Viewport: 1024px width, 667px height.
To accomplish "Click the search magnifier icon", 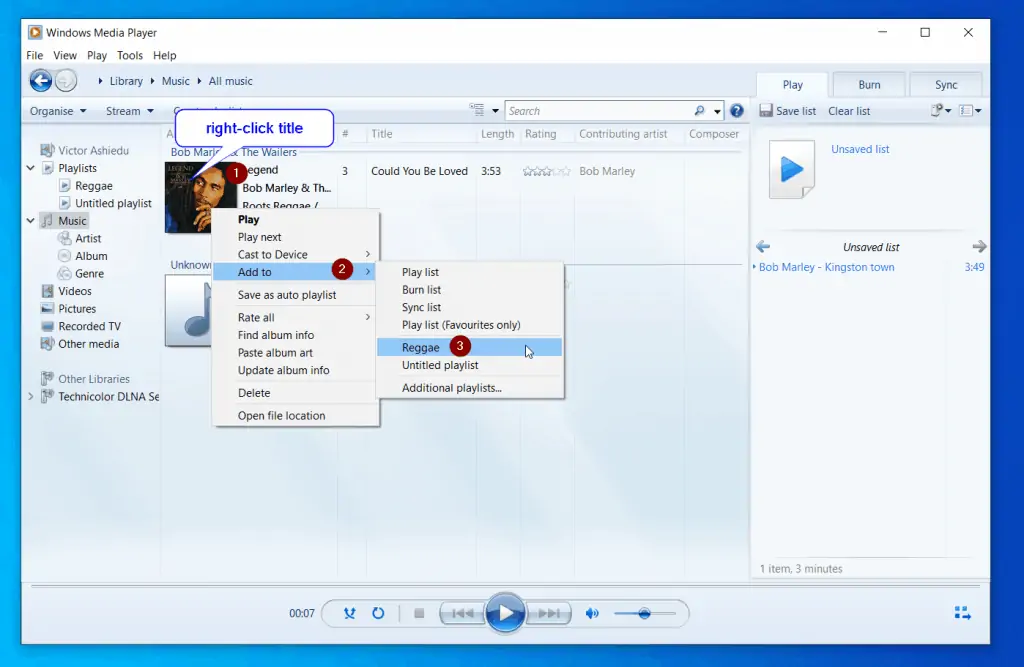I will point(701,110).
